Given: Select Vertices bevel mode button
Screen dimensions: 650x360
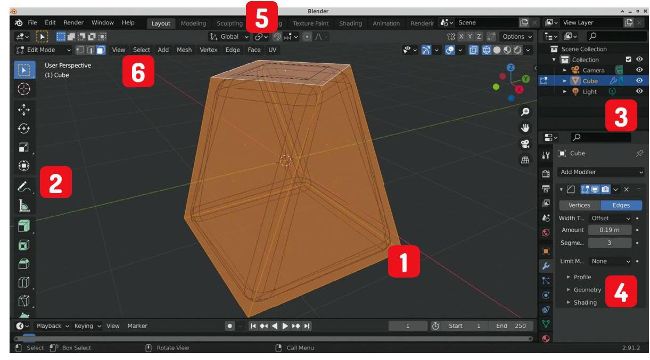Looking at the screenshot, I should [580, 205].
